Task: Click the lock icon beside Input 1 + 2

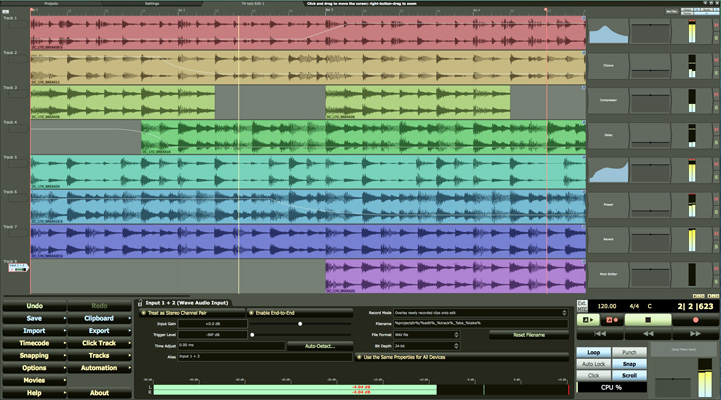Action: click(140, 303)
